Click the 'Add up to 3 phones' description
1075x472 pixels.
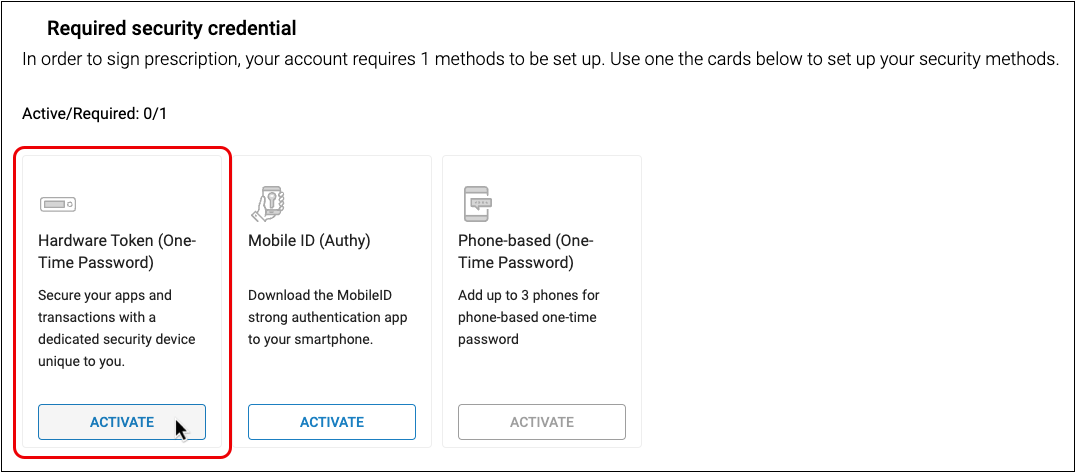pyautogui.click(x=529, y=317)
